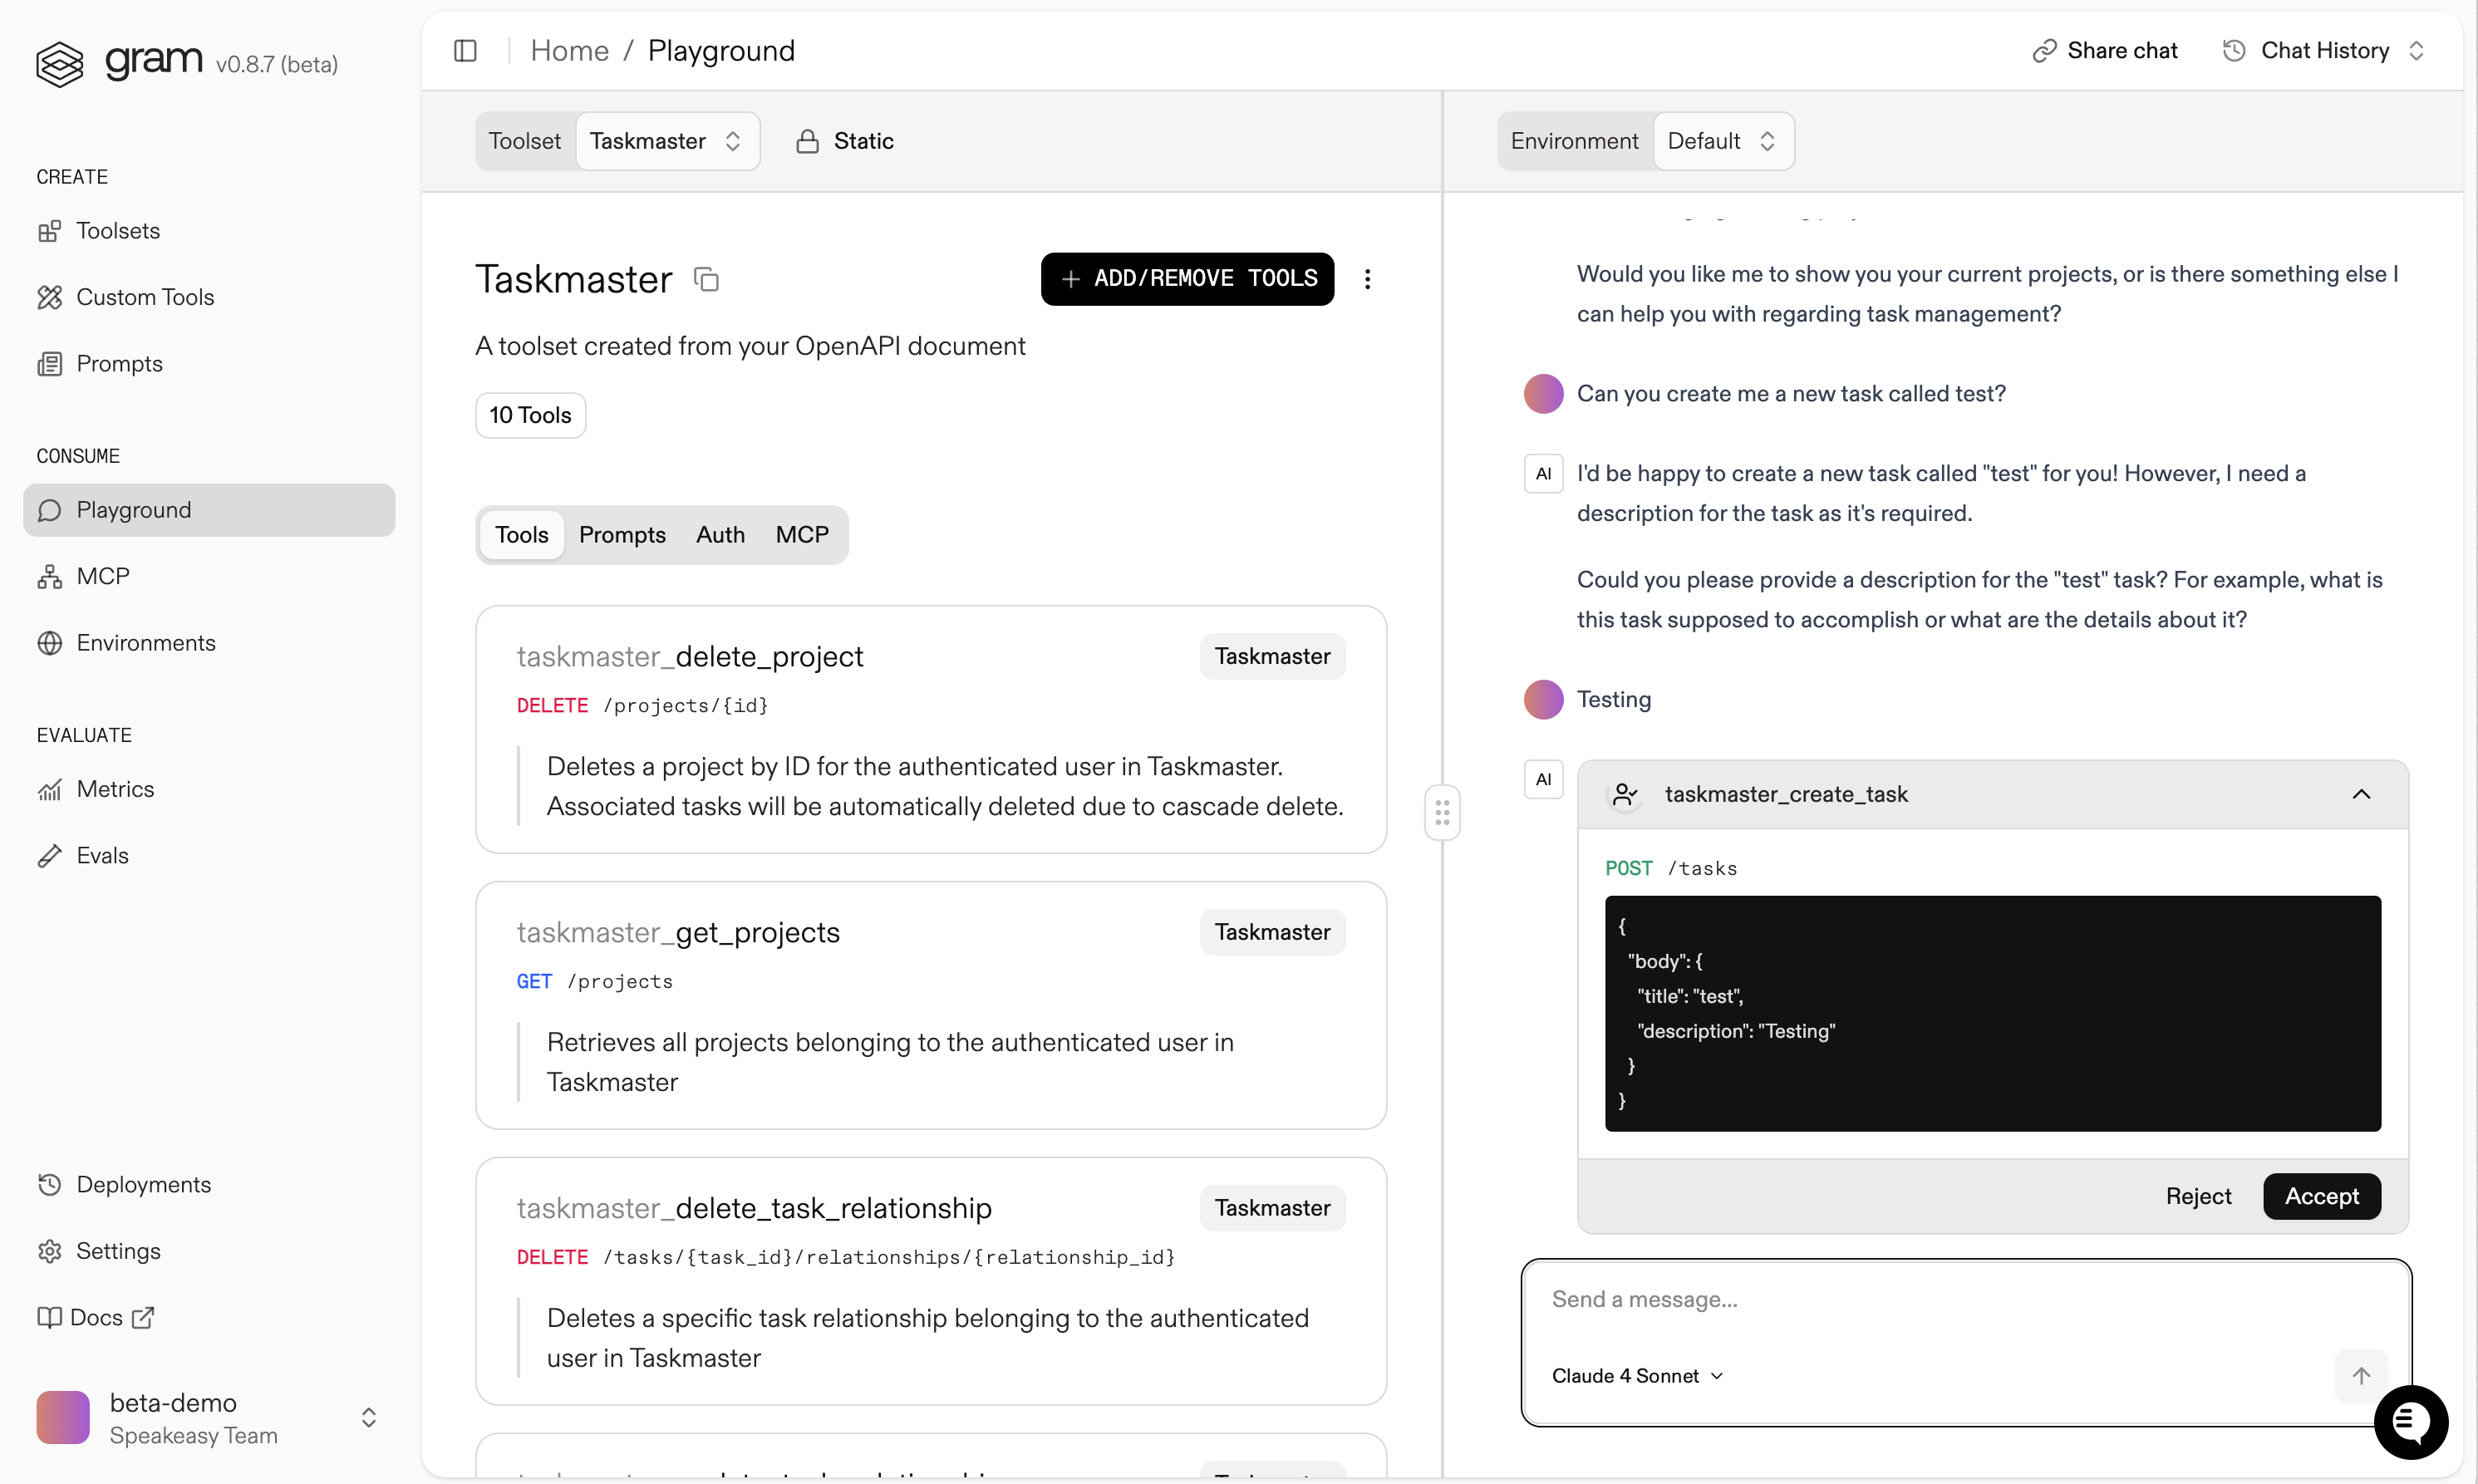2478x1484 pixels.
Task: Open the Environment Default dropdown
Action: [1721, 141]
